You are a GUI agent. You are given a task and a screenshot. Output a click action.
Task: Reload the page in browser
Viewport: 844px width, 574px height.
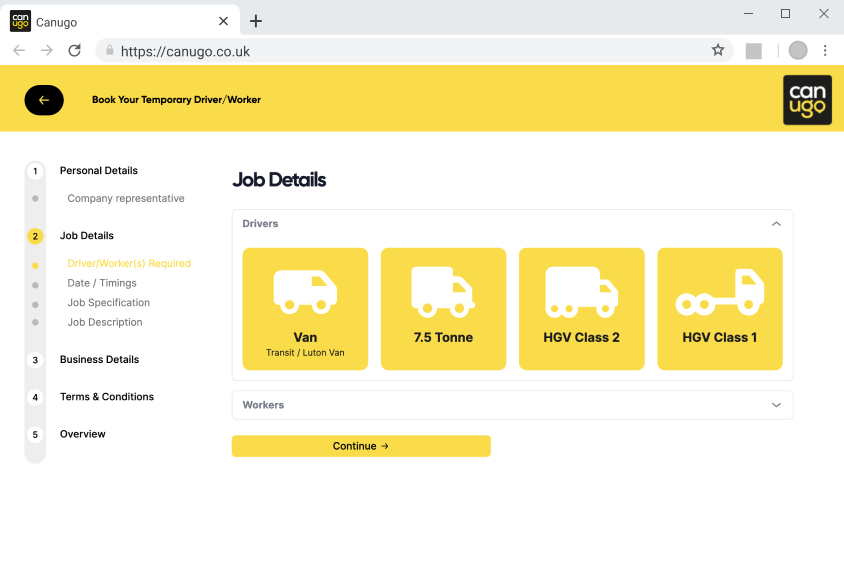coord(74,50)
